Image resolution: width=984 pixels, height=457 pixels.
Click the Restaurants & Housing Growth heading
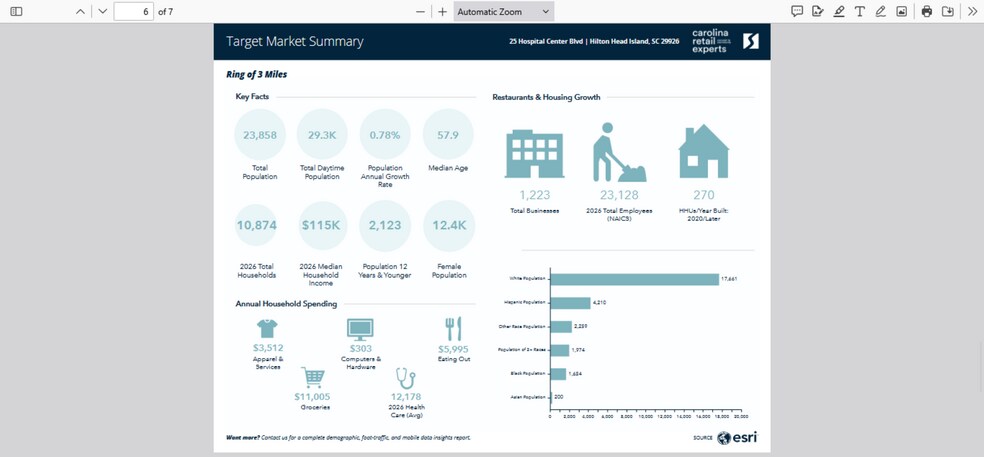(546, 97)
